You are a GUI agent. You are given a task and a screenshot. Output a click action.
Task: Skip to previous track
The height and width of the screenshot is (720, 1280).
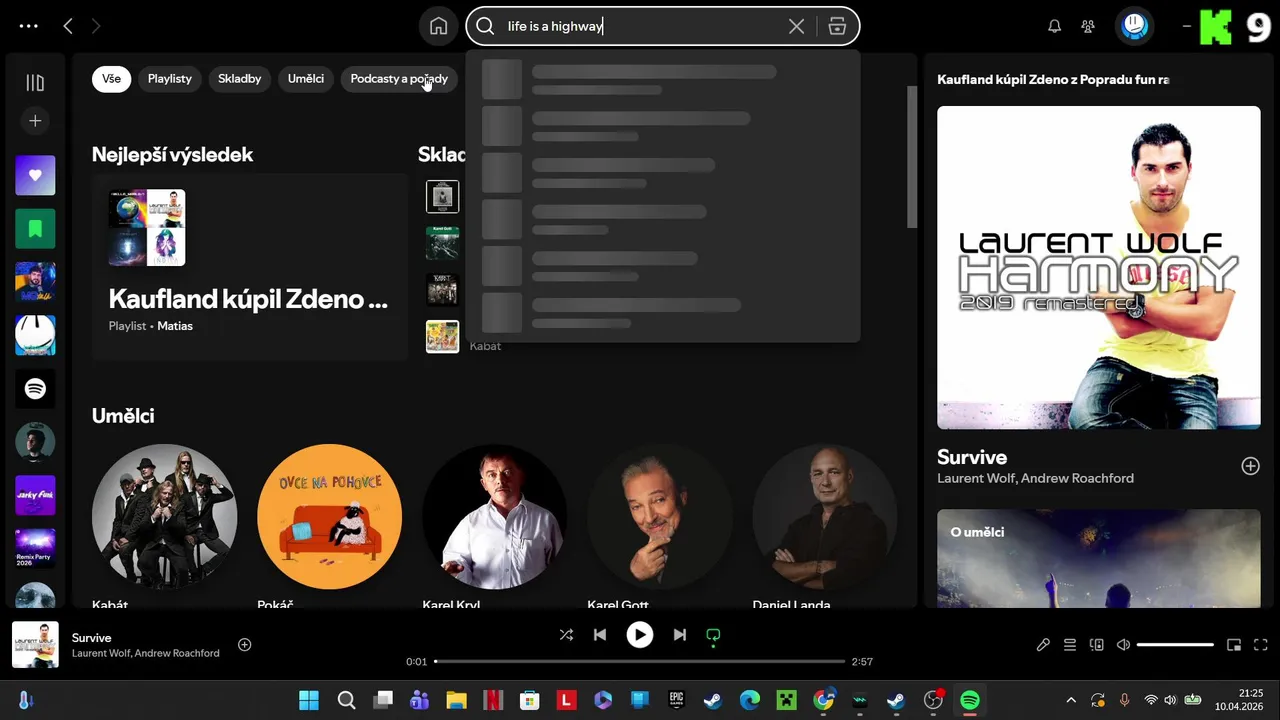pyautogui.click(x=600, y=635)
